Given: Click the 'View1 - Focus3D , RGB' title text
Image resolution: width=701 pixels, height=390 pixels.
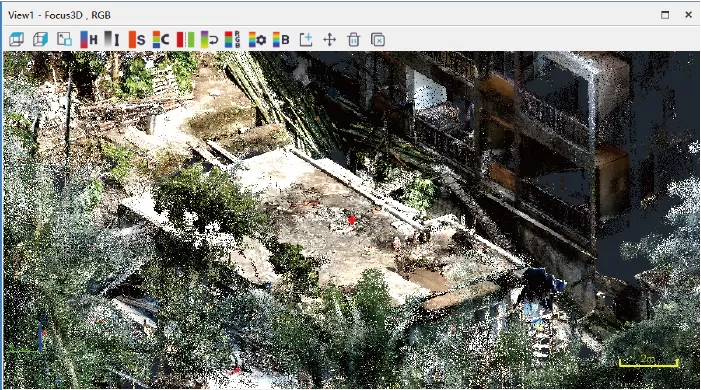Looking at the screenshot, I should (x=59, y=15).
